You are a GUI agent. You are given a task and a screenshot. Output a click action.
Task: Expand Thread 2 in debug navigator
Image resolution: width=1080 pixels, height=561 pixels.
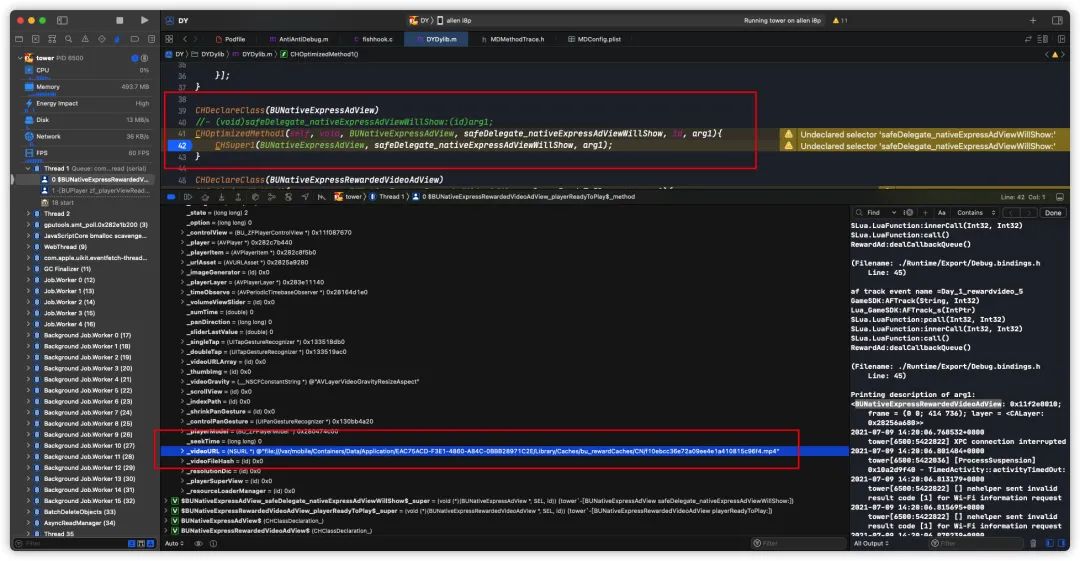pyautogui.click(x=28, y=214)
